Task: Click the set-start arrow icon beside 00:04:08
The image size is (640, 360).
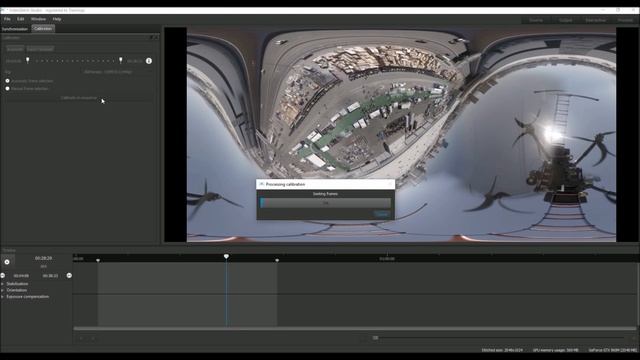Action: [x=2, y=276]
